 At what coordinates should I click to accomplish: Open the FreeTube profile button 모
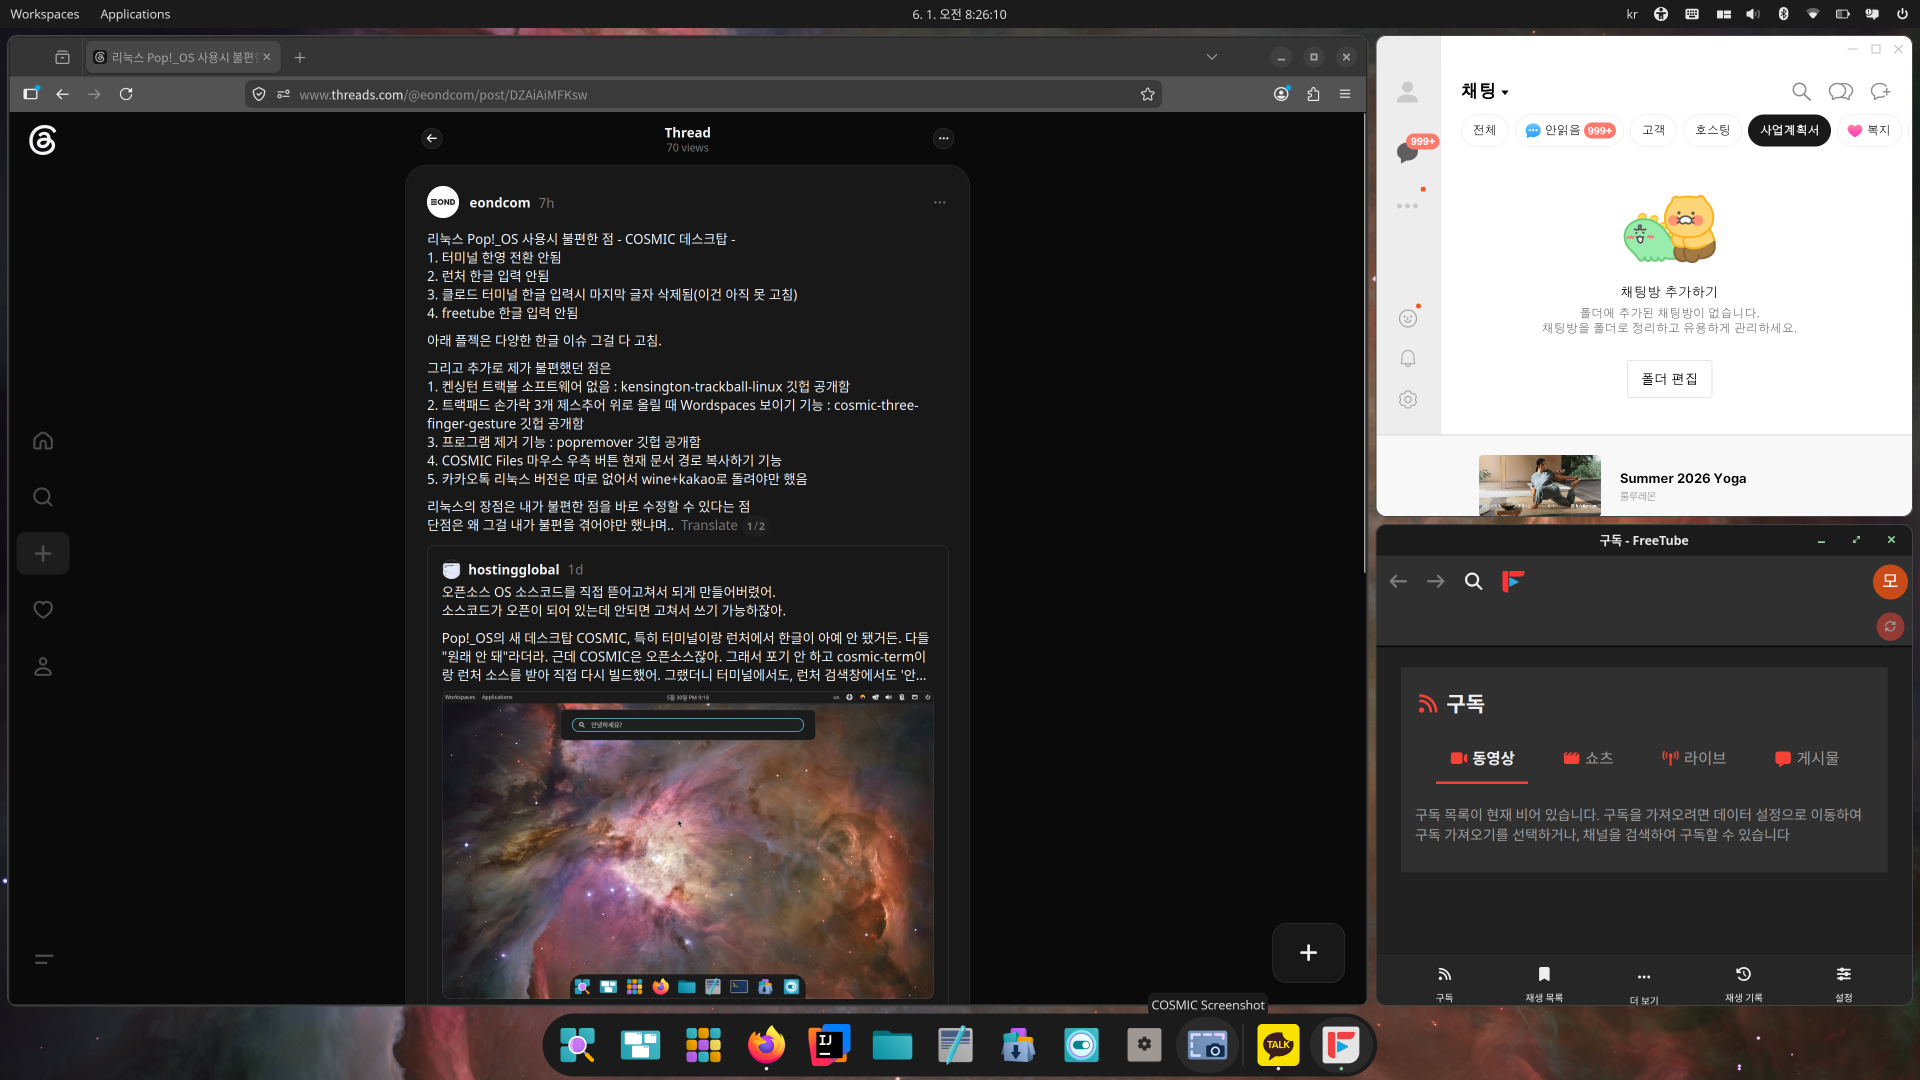point(1890,582)
